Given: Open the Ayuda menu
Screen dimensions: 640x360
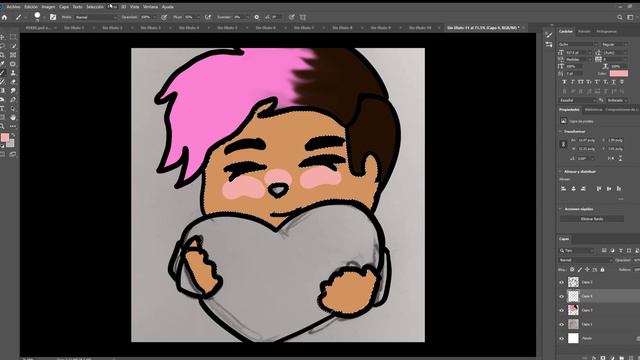Looking at the screenshot, I should coord(167,7).
